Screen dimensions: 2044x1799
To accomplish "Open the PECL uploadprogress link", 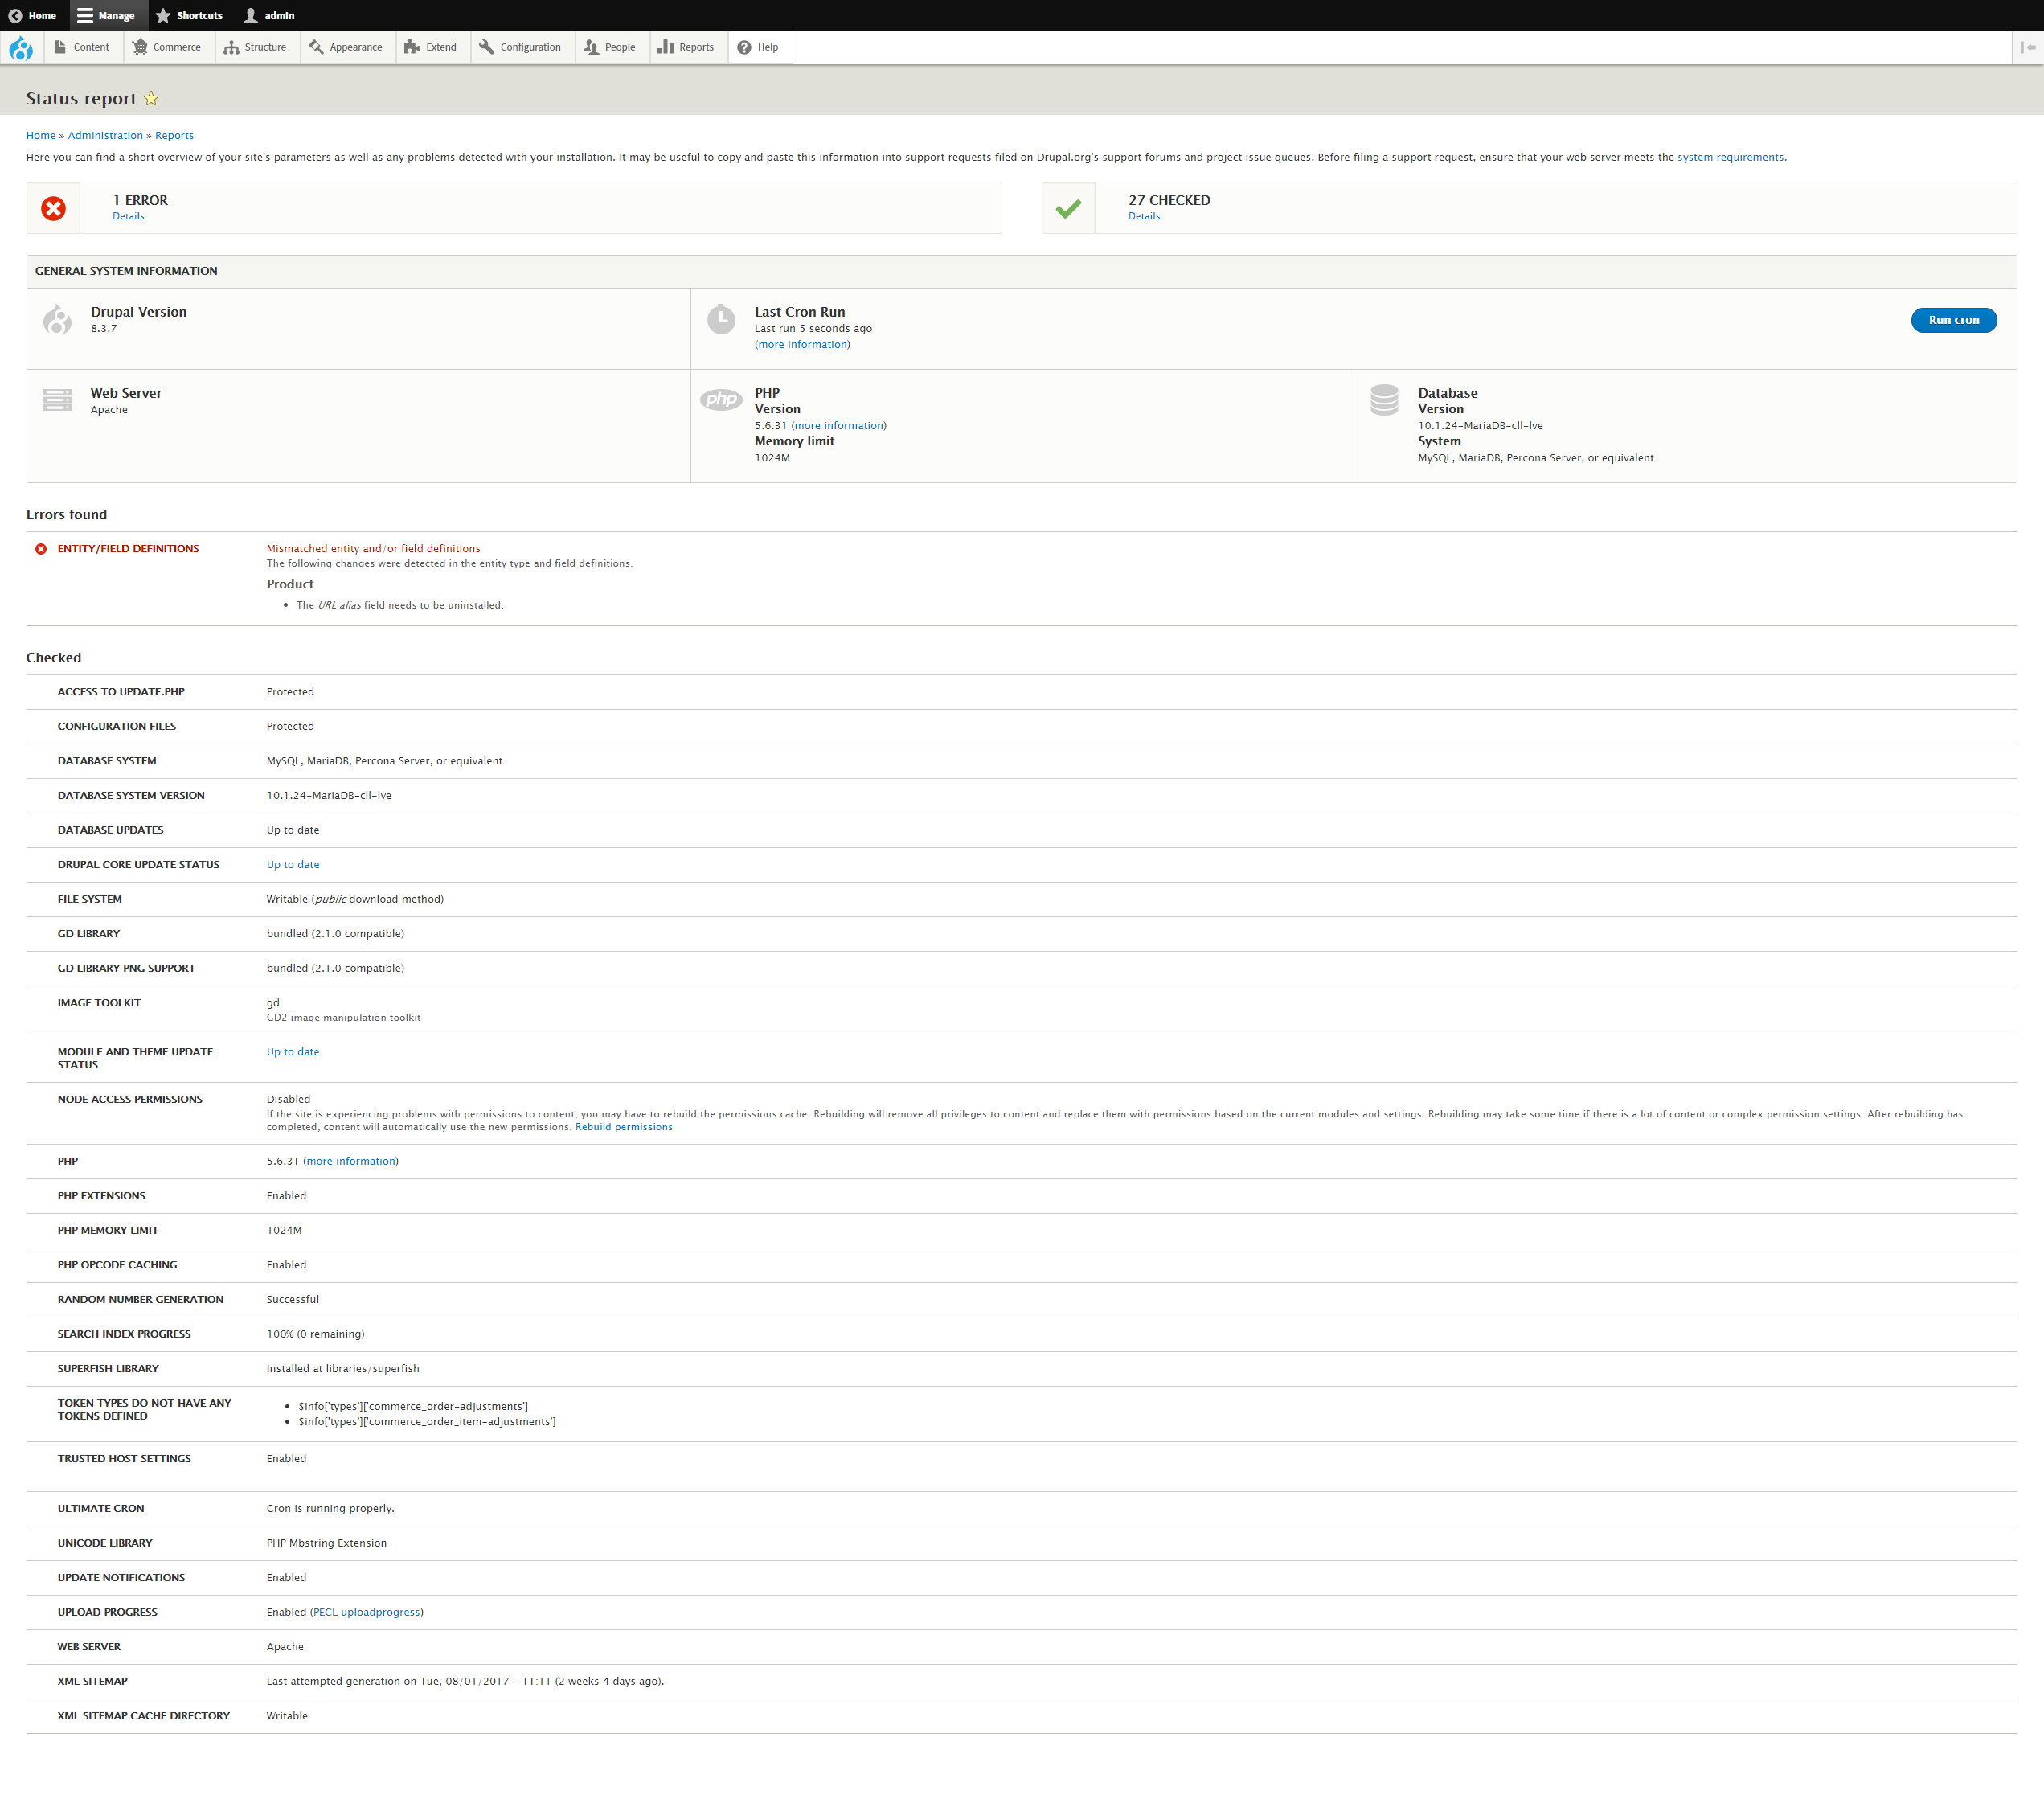I will tap(366, 1612).
